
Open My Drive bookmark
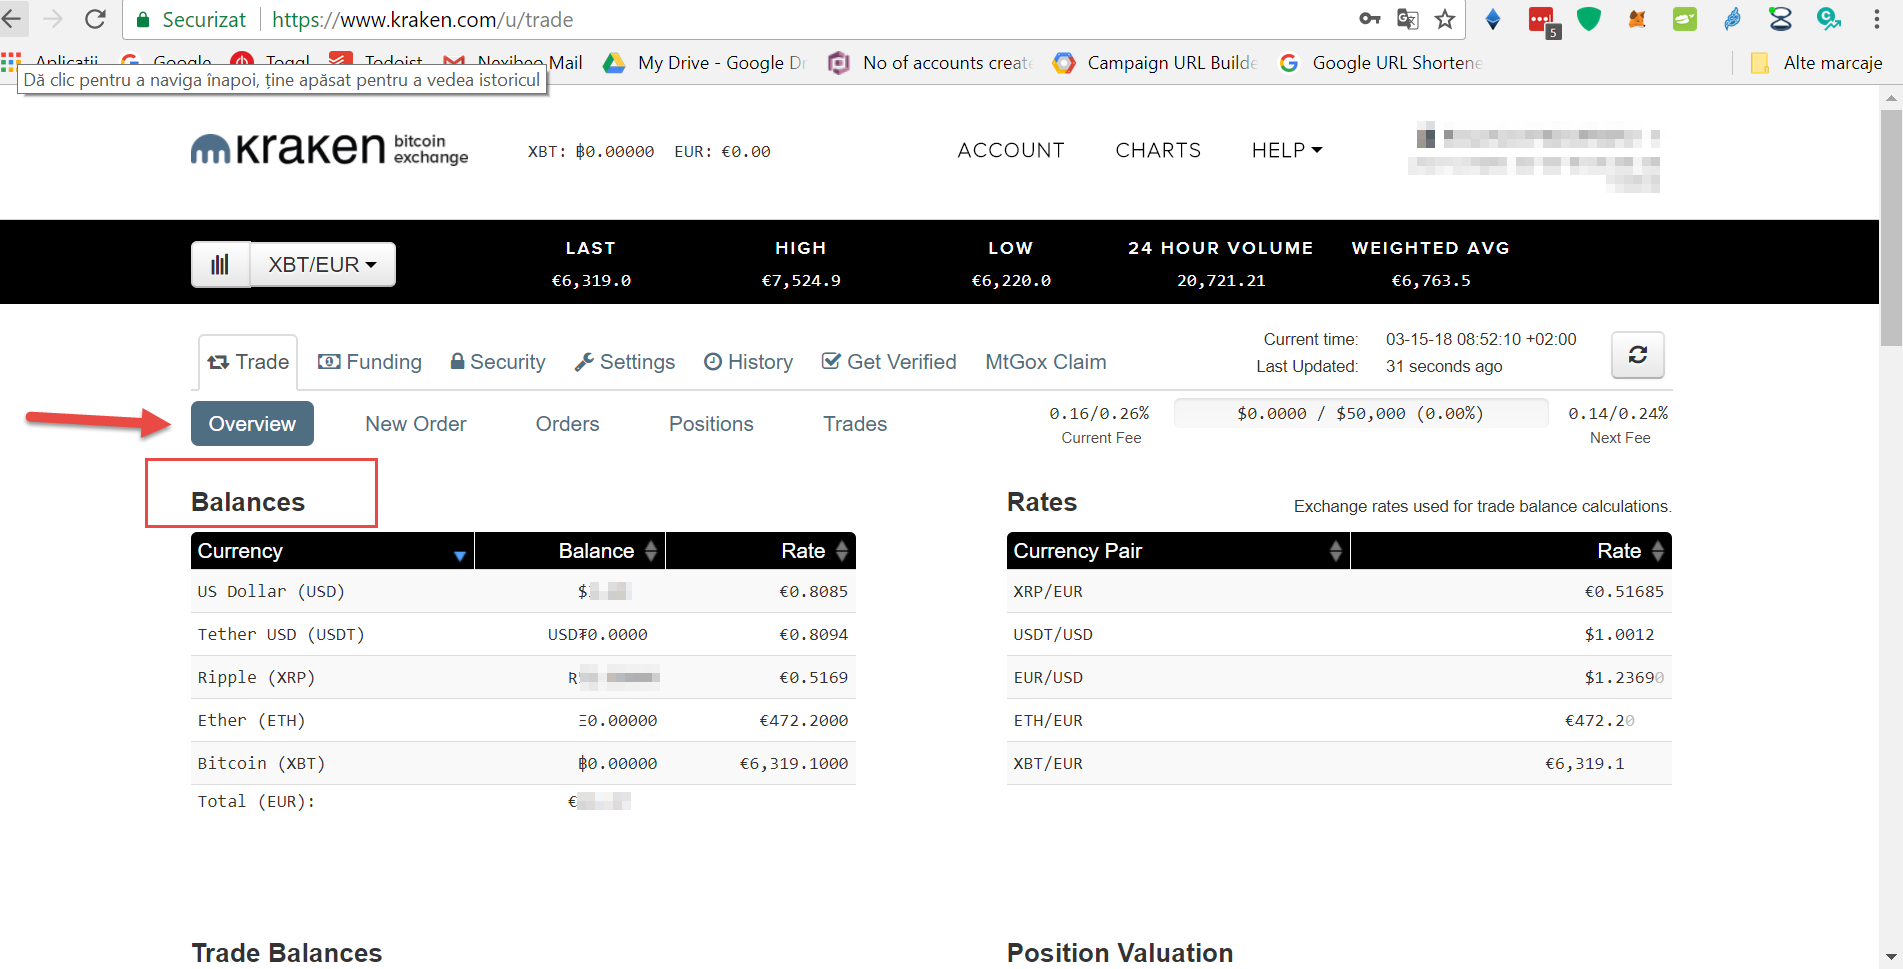tap(704, 63)
